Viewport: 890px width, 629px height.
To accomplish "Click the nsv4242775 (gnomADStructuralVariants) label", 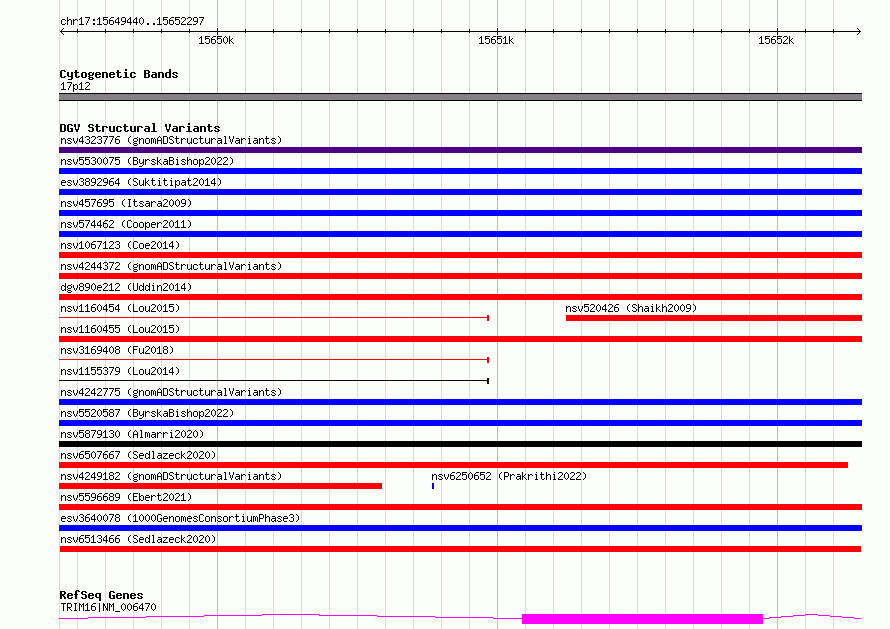I will pos(171,392).
